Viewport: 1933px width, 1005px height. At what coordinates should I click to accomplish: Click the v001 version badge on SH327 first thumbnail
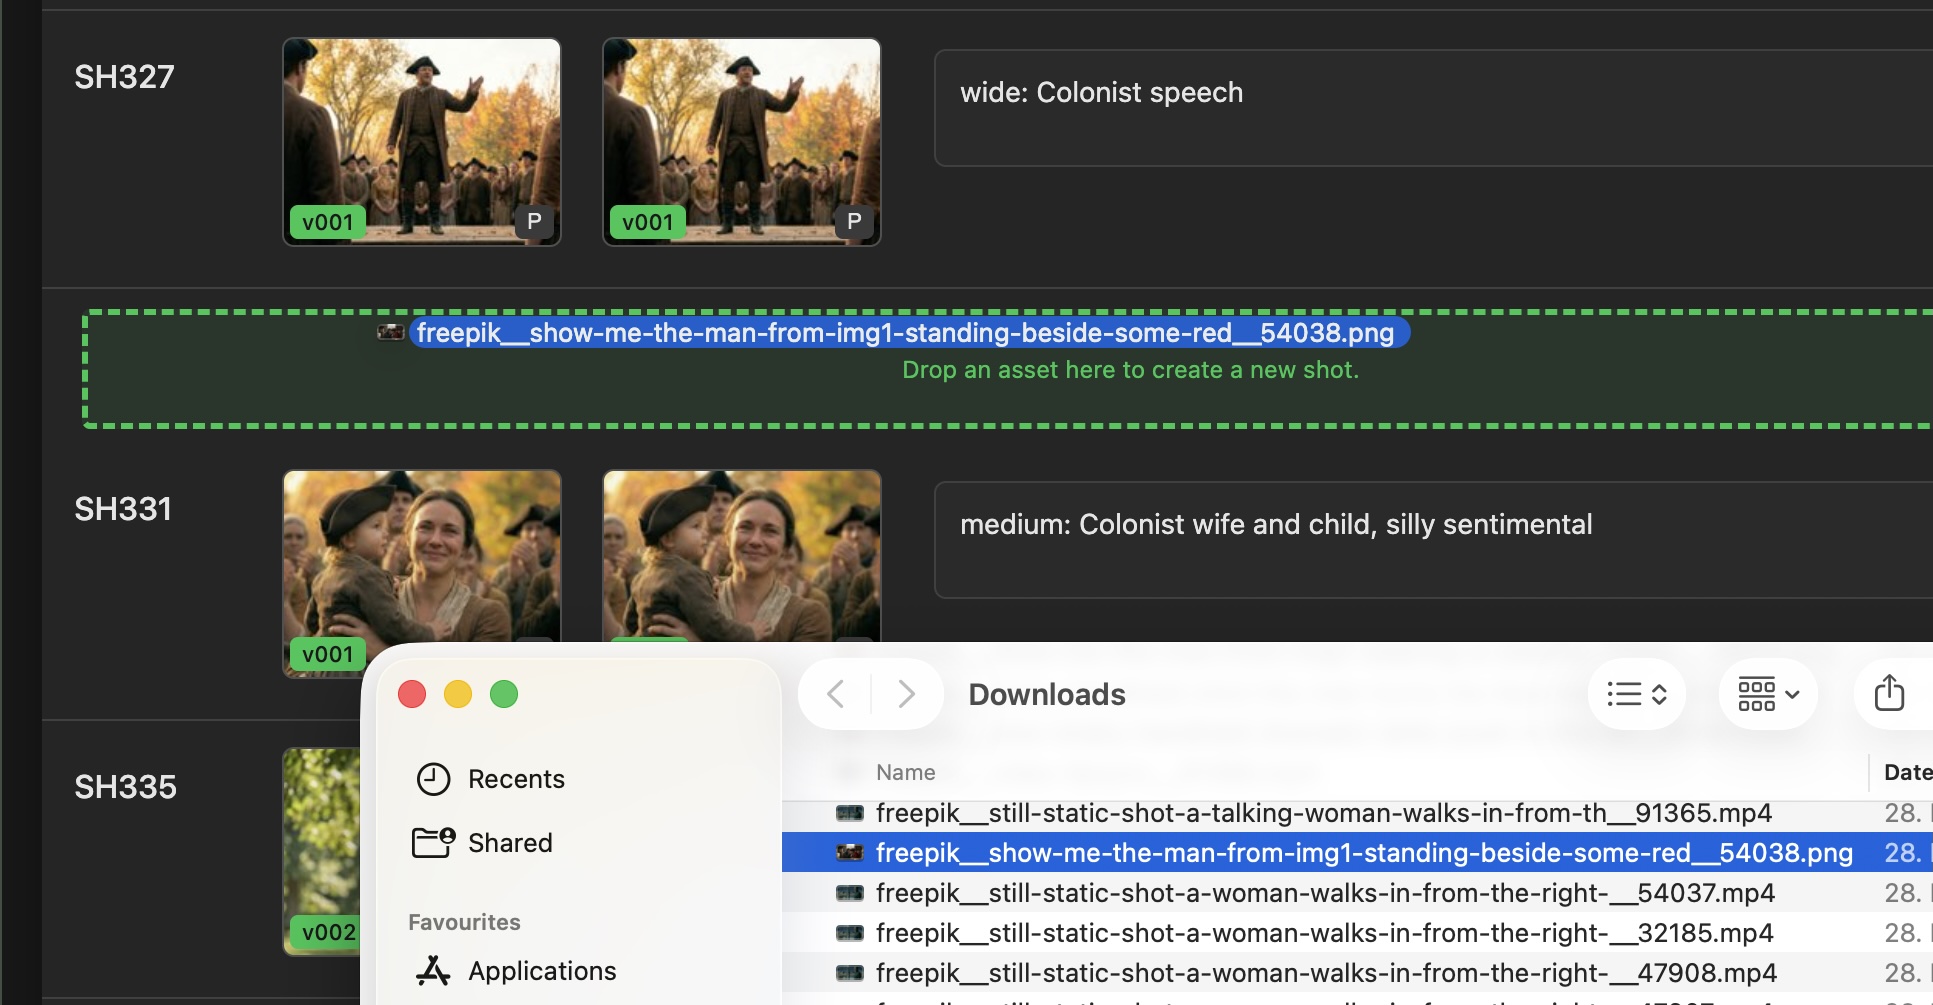tap(328, 222)
